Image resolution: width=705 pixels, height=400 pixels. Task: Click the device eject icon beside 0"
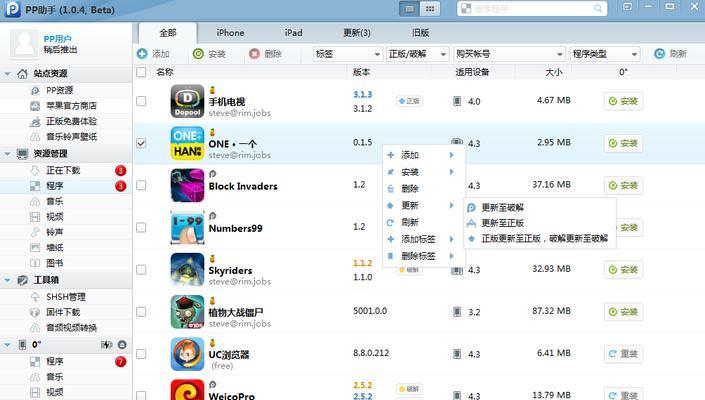click(x=122, y=345)
